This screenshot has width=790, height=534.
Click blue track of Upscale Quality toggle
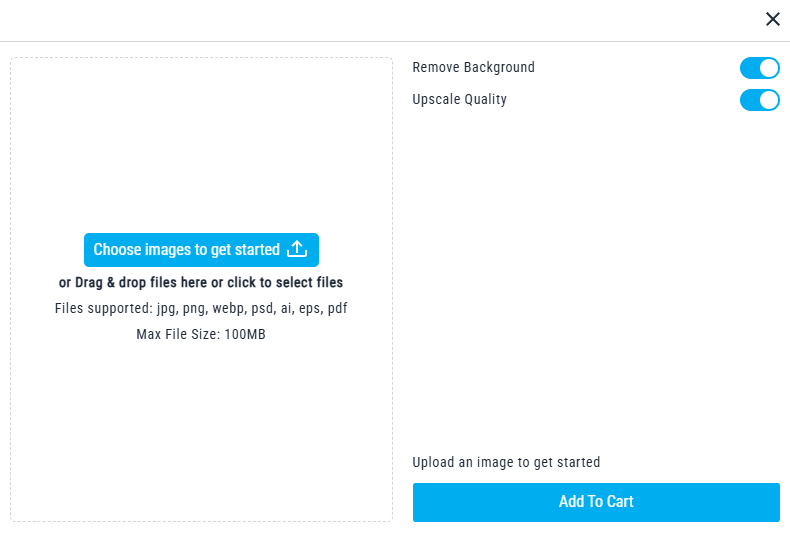click(x=749, y=100)
